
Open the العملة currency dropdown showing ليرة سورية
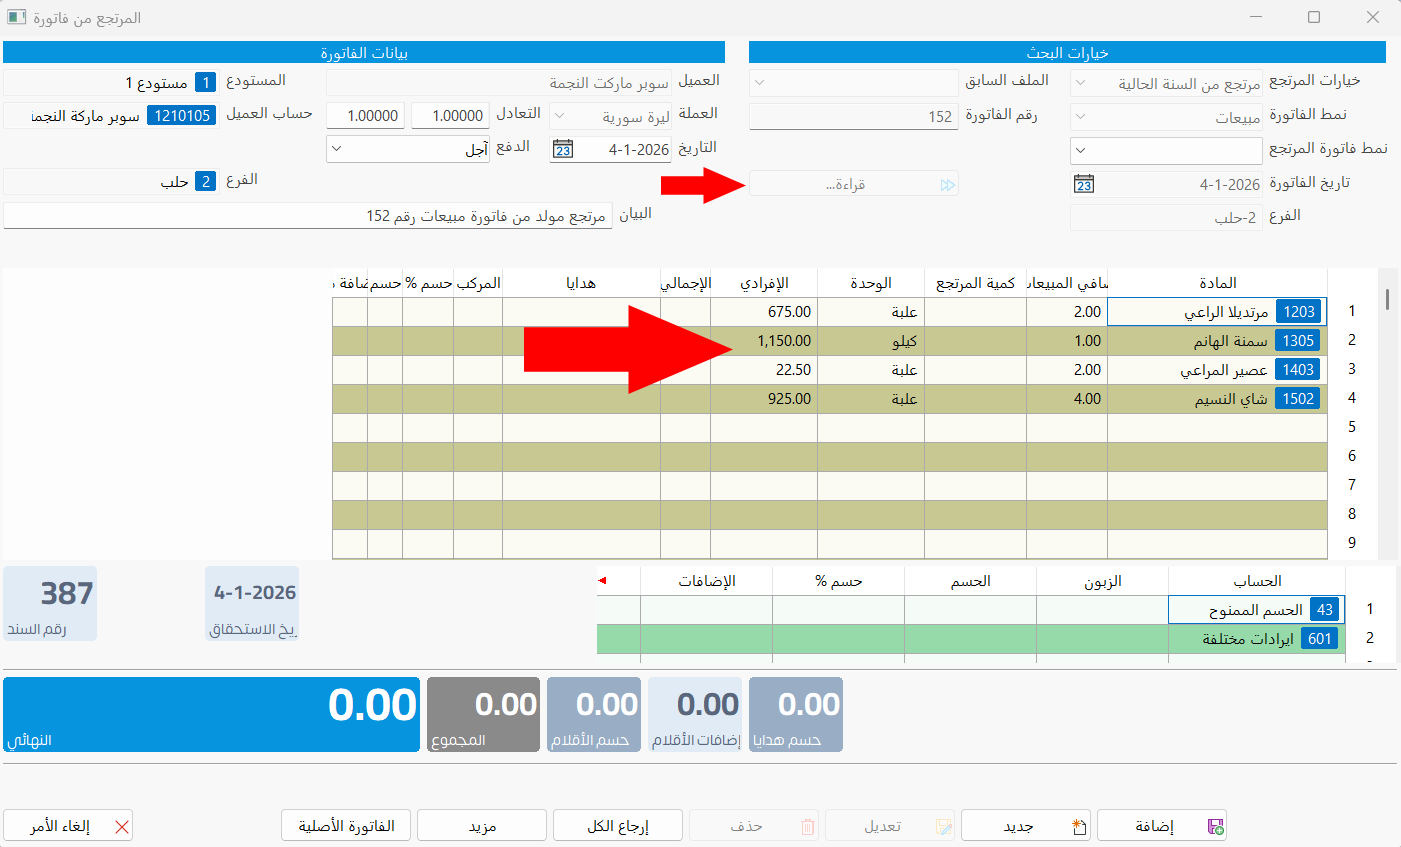[560, 114]
